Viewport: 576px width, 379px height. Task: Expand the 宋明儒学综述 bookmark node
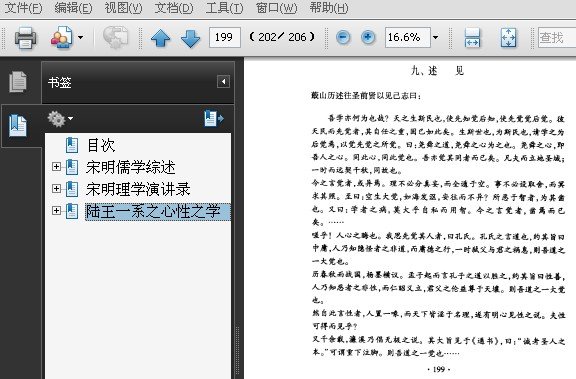click(56, 167)
